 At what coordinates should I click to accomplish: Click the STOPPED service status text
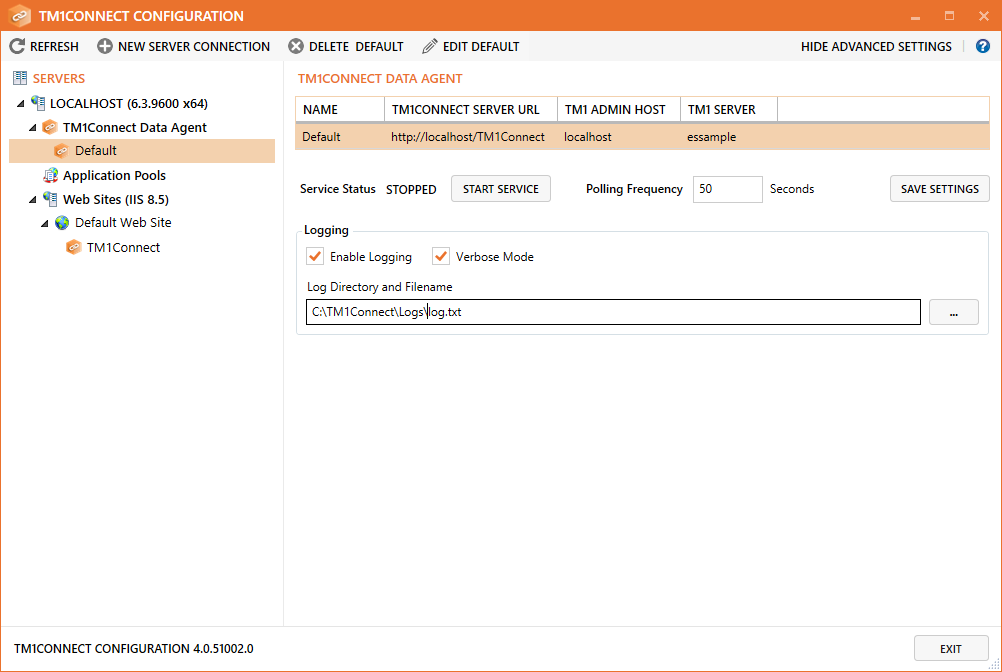click(411, 189)
